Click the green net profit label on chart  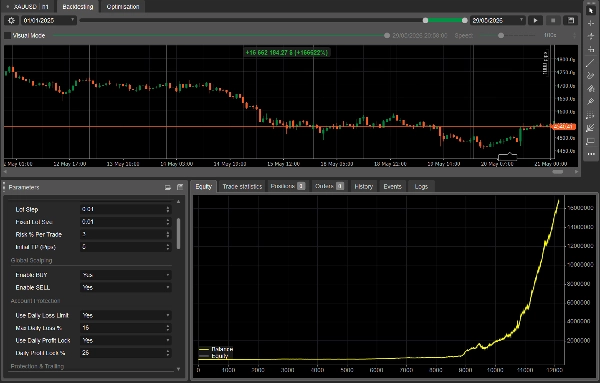pos(287,52)
